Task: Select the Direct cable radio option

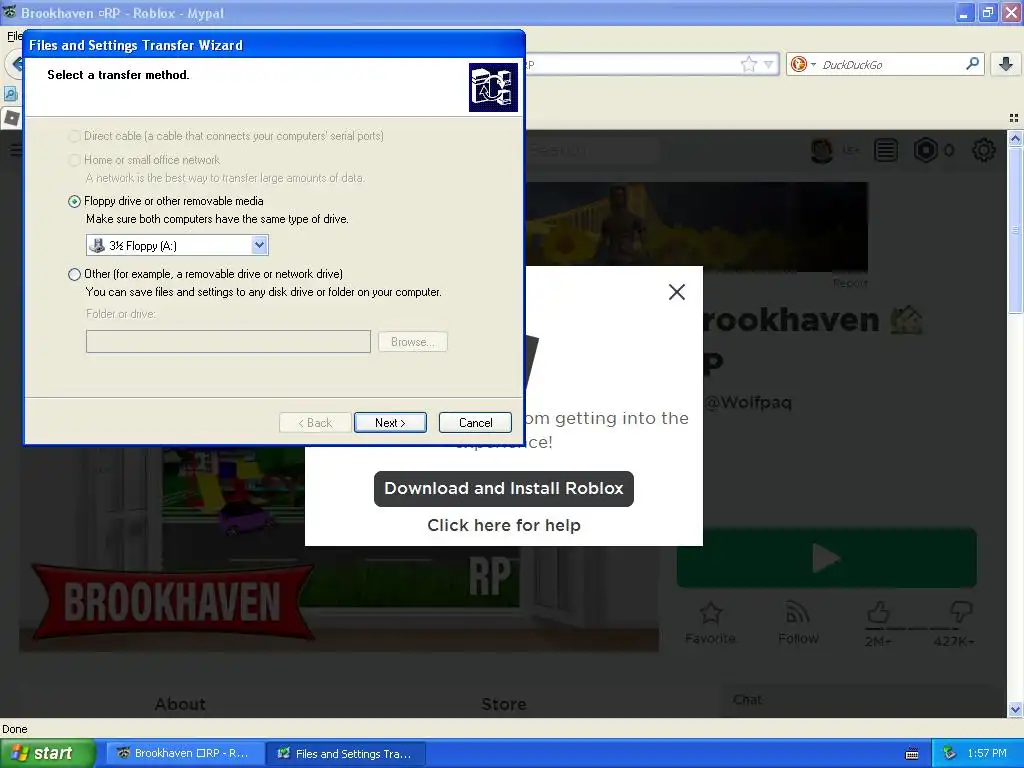Action: (74, 136)
